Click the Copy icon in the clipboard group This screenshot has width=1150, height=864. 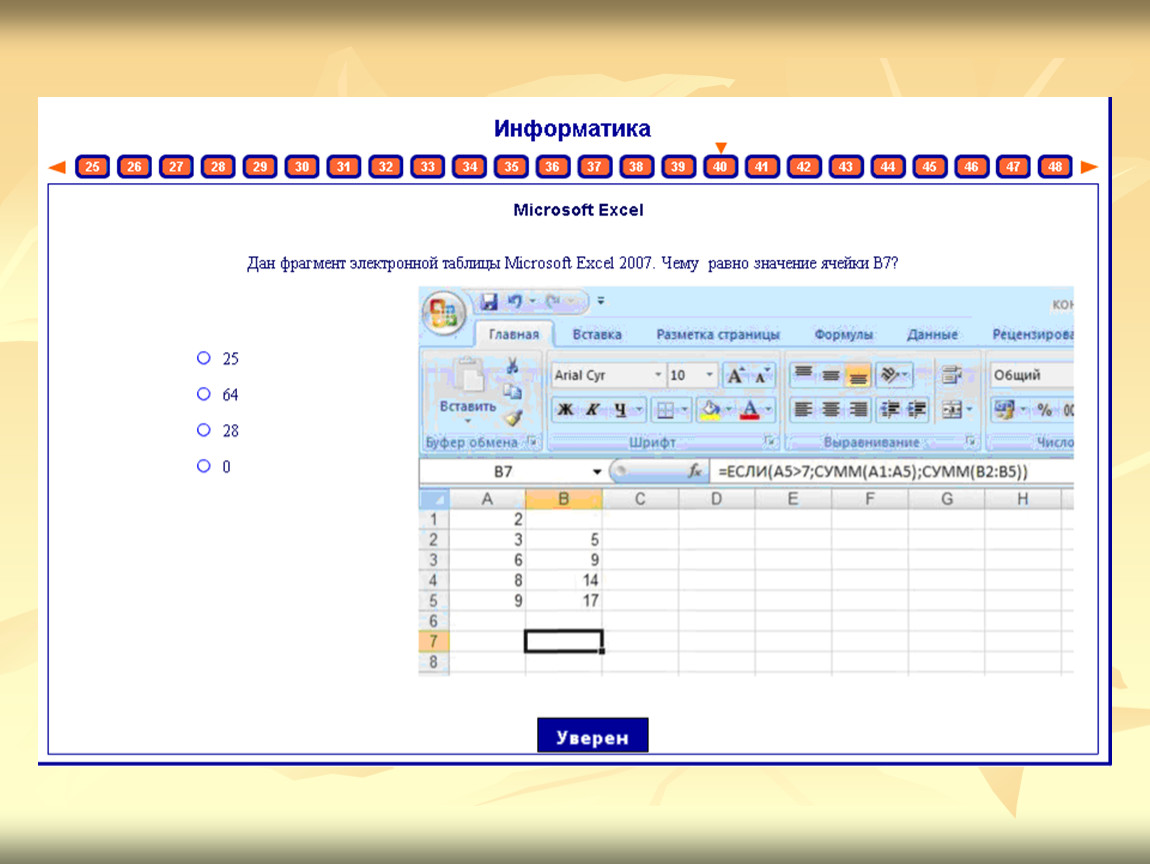click(512, 391)
